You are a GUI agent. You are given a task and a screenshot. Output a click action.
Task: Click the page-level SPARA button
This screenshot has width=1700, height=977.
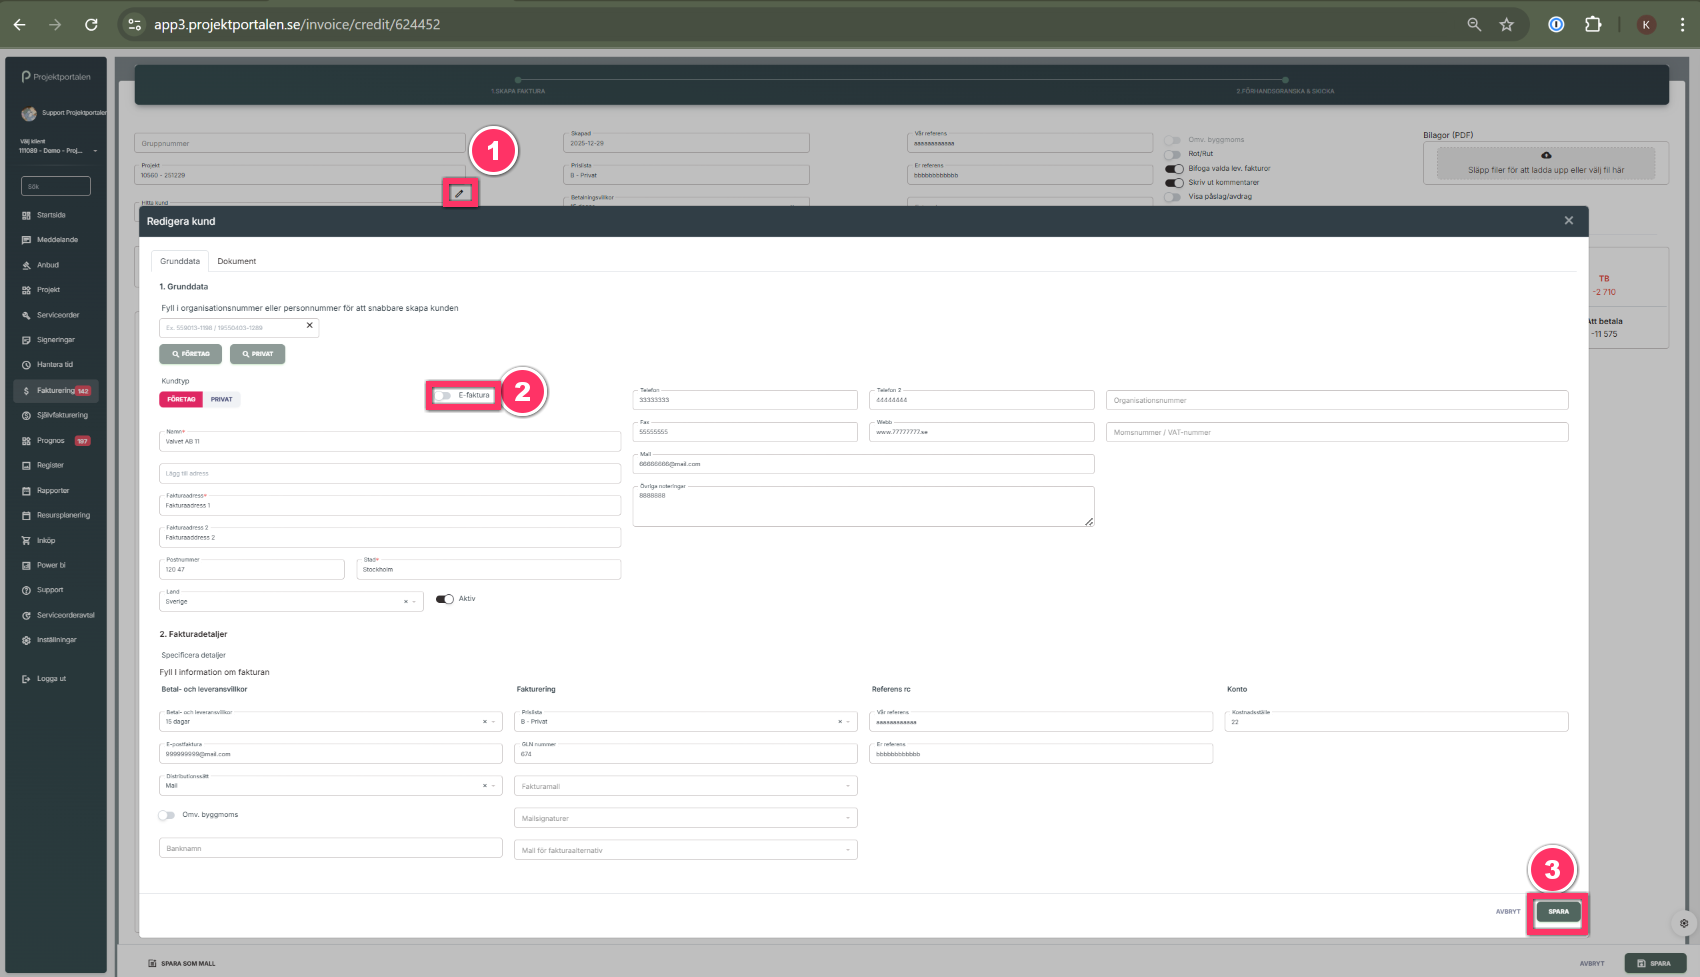(x=1655, y=963)
